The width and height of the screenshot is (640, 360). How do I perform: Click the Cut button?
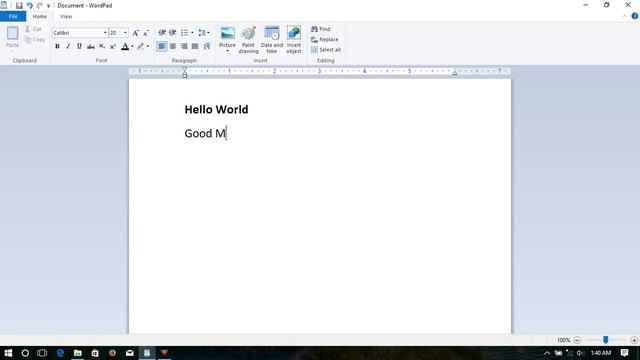[x=33, y=29]
